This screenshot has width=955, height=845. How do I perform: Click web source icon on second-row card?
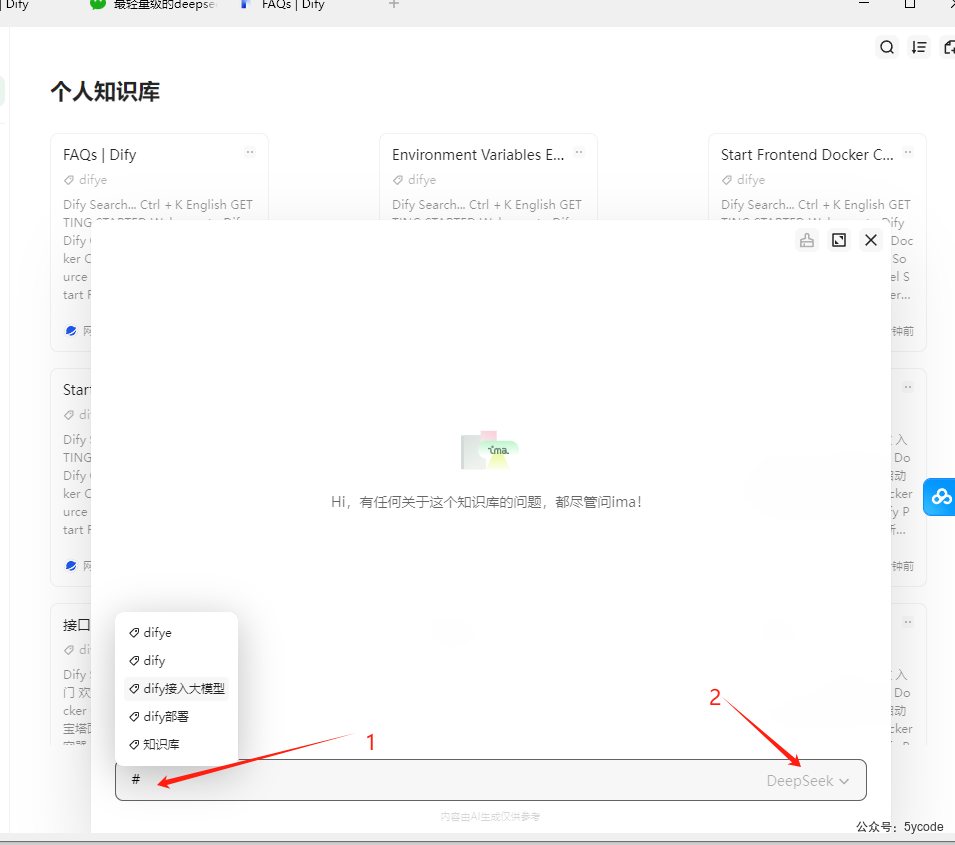coord(71,565)
